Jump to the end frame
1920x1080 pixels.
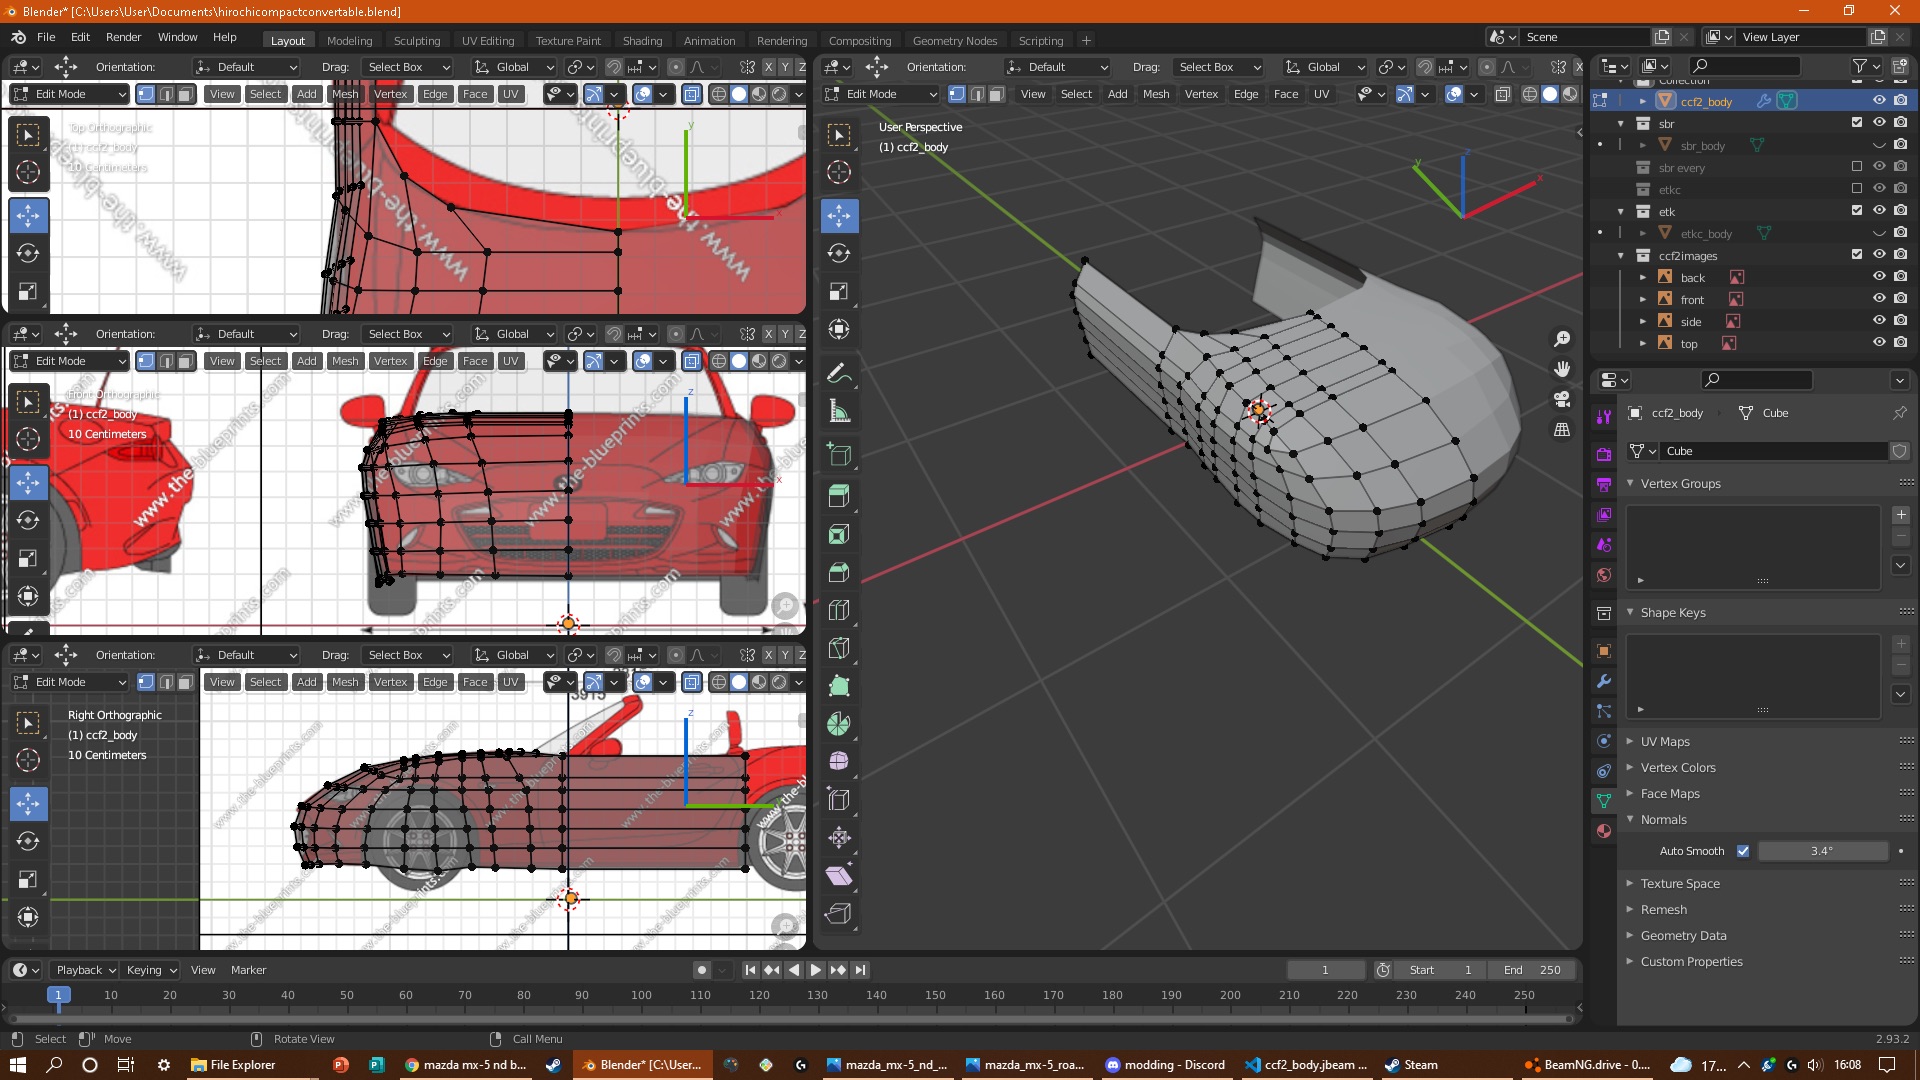coord(860,970)
